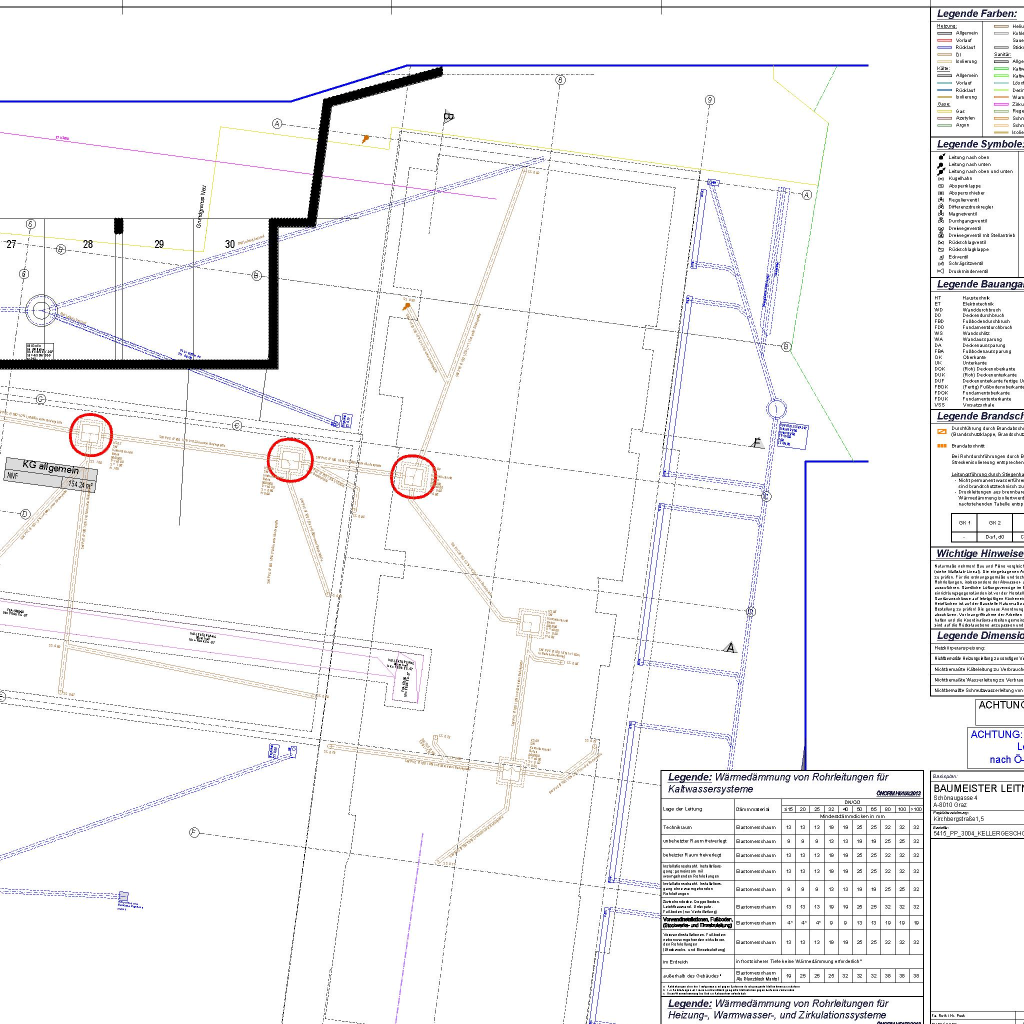
Task: Click the large concentric-circle manhole symbol
Action: click(x=42, y=310)
